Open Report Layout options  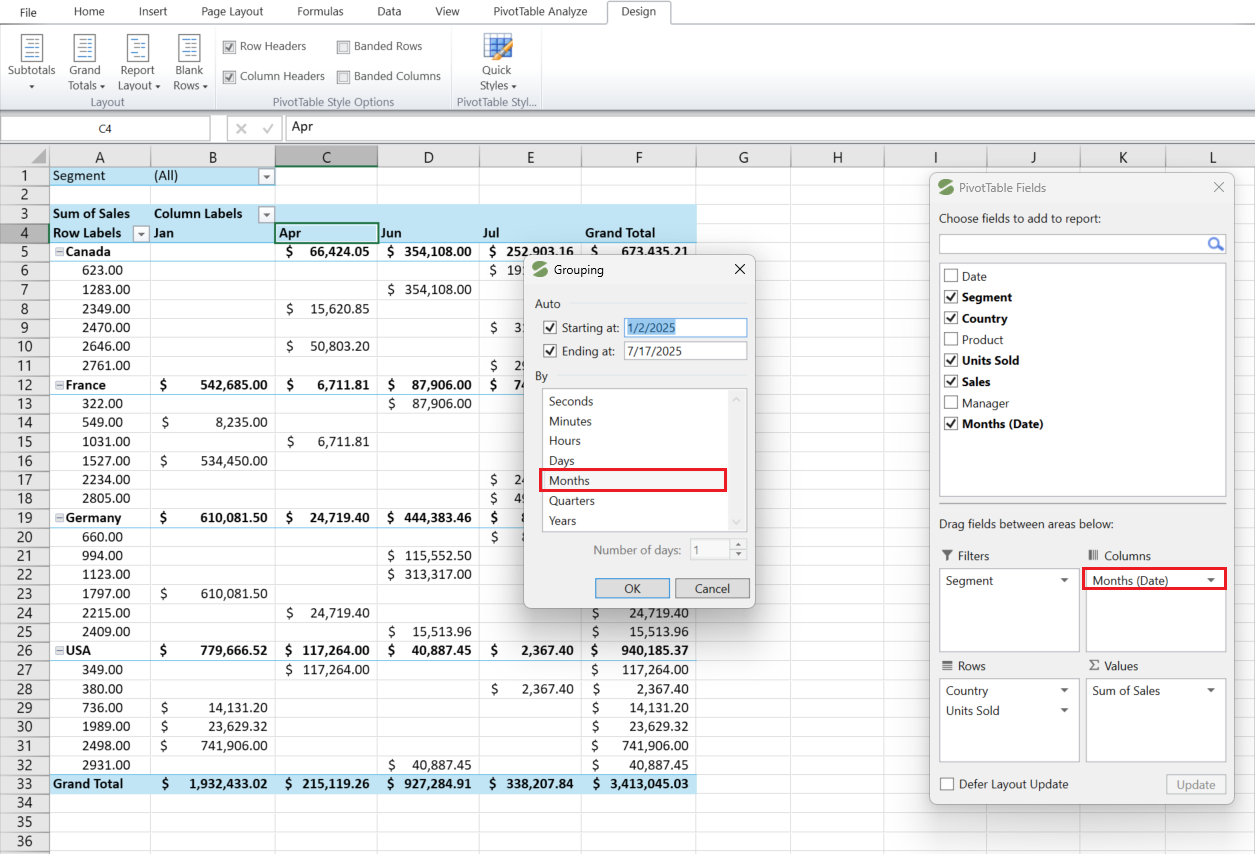pyautogui.click(x=138, y=62)
